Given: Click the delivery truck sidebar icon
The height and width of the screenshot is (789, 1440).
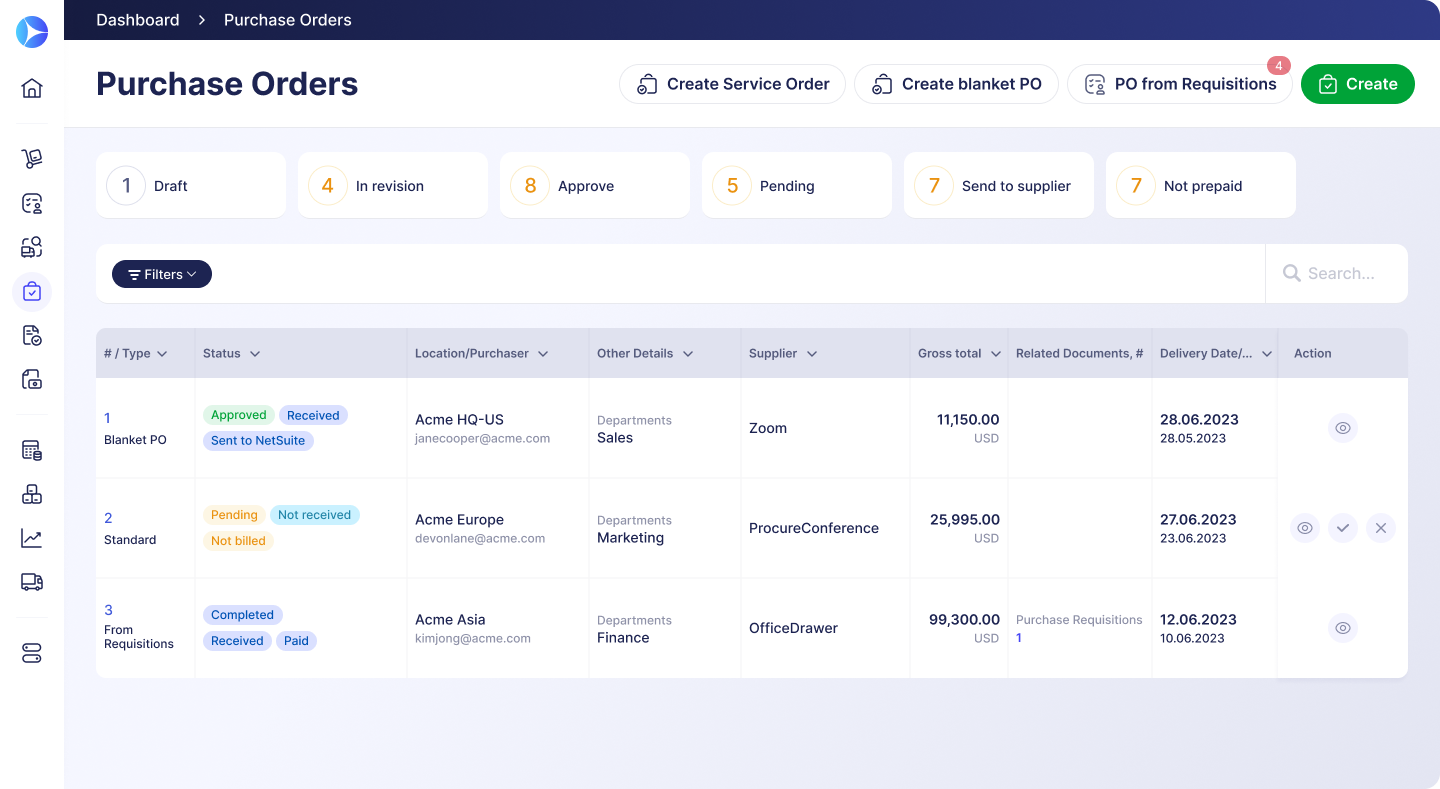Looking at the screenshot, I should (32, 582).
